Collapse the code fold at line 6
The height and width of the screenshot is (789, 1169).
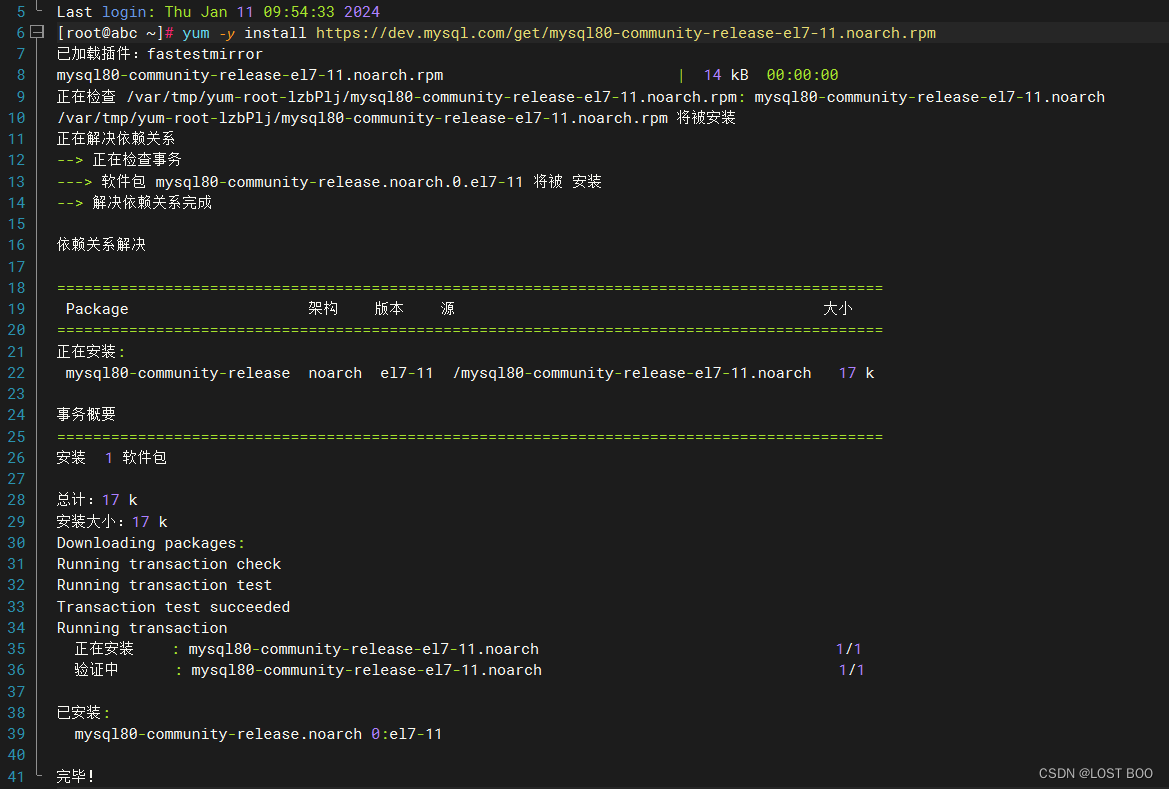coord(35,32)
